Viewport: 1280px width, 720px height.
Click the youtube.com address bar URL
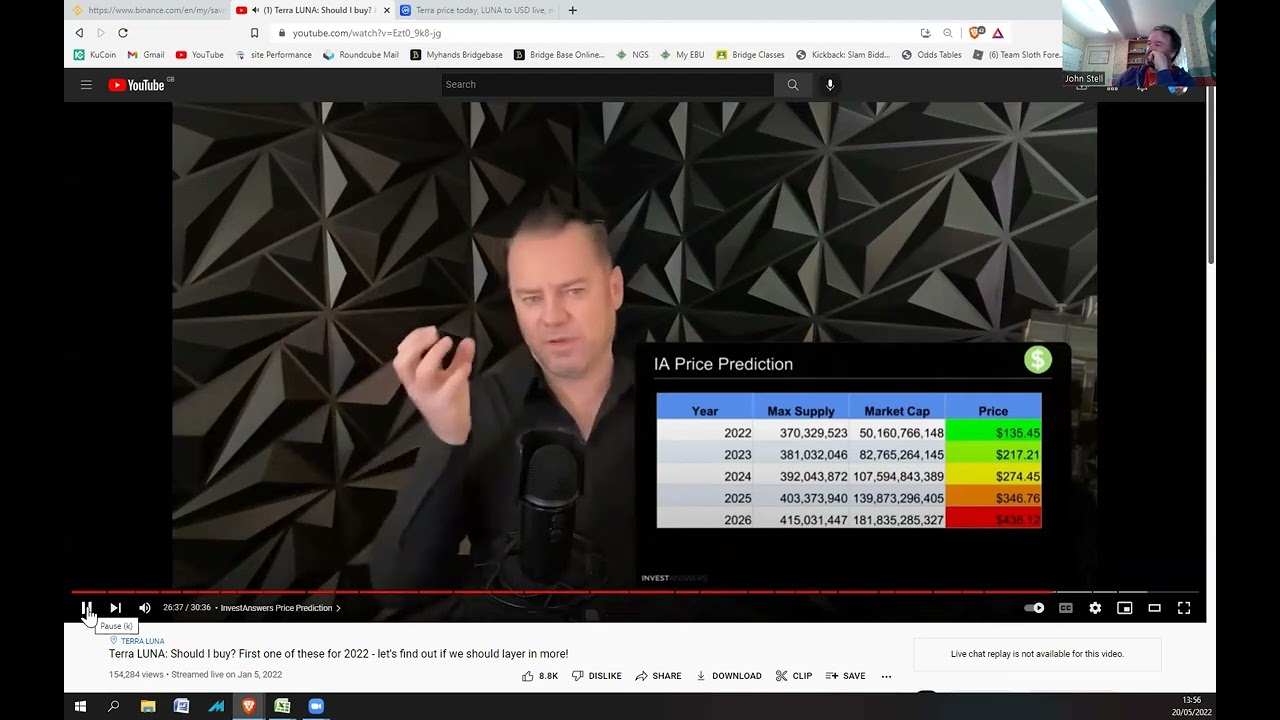[x=367, y=33]
